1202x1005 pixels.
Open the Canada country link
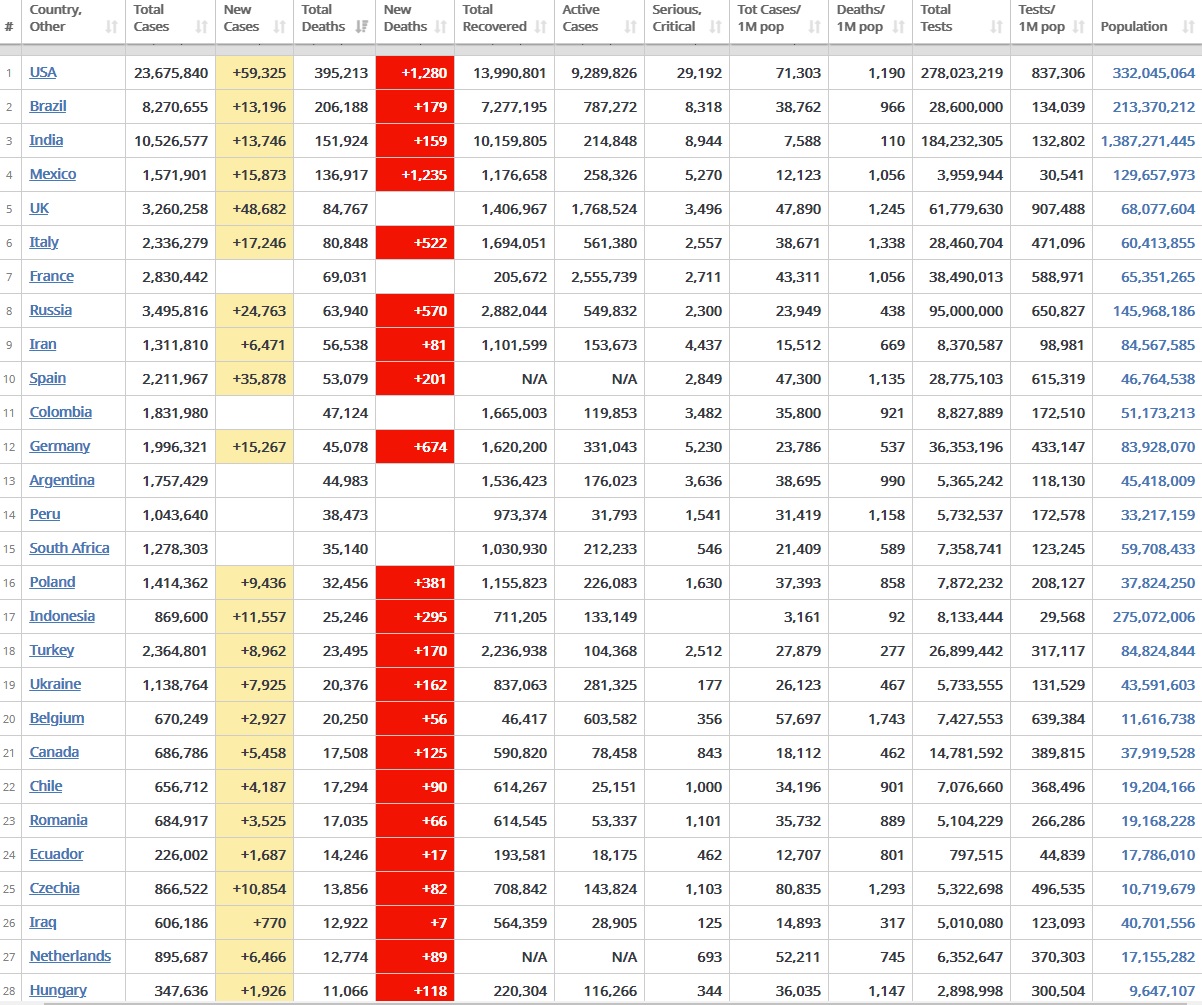pos(54,752)
